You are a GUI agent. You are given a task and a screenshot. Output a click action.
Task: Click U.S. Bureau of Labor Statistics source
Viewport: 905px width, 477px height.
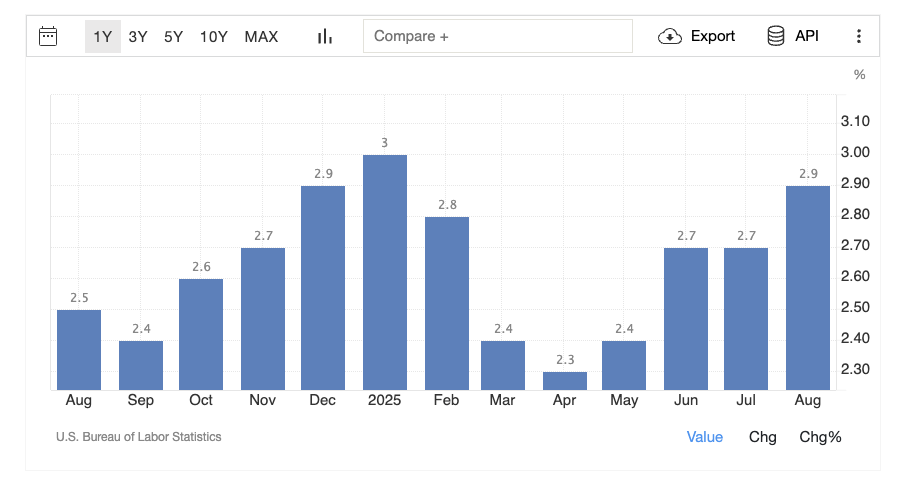pyautogui.click(x=139, y=437)
